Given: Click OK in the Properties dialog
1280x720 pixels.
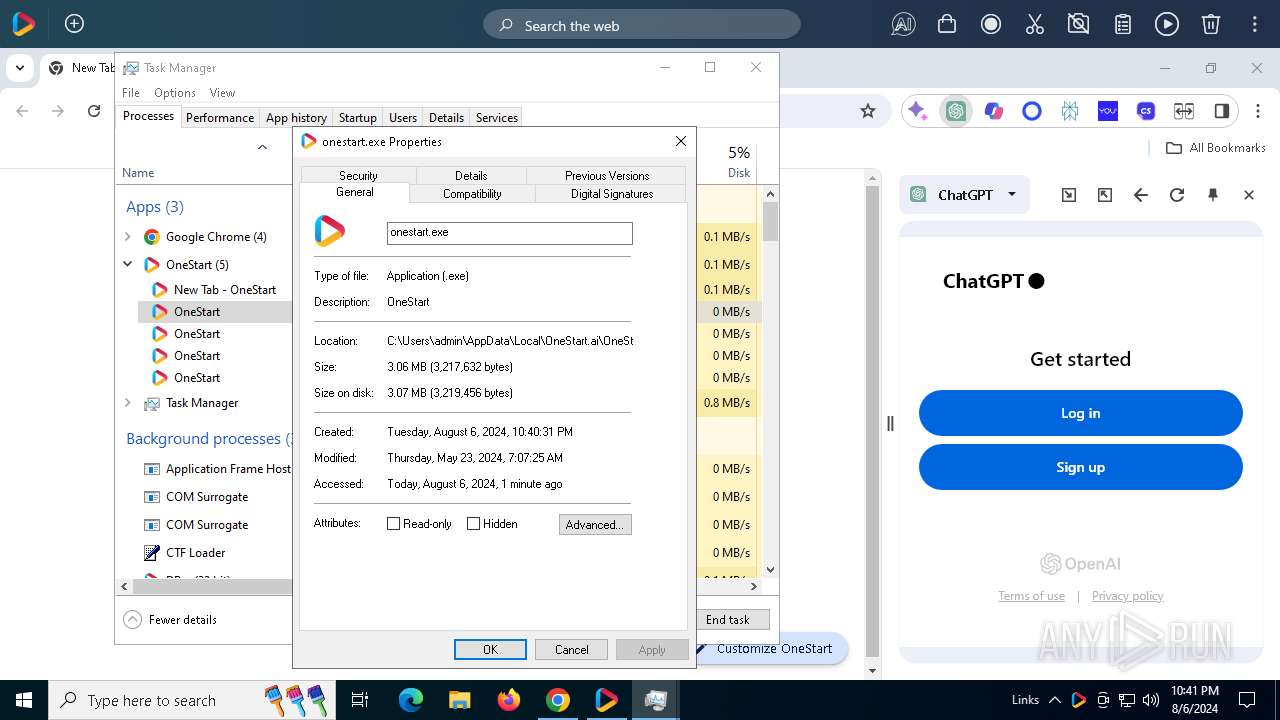Looking at the screenshot, I should tap(490, 649).
